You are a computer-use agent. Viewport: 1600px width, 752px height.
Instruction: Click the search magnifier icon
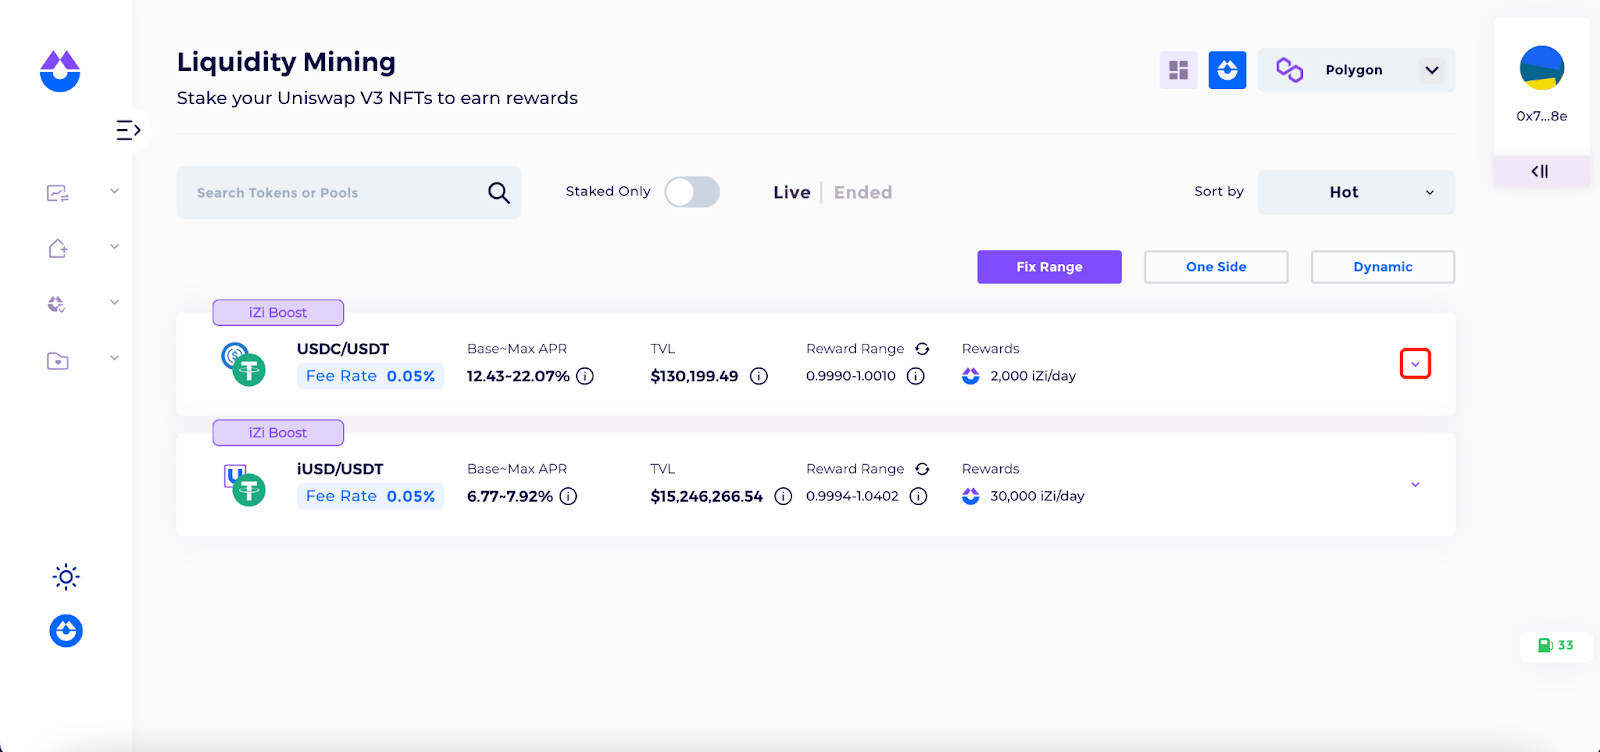point(499,192)
